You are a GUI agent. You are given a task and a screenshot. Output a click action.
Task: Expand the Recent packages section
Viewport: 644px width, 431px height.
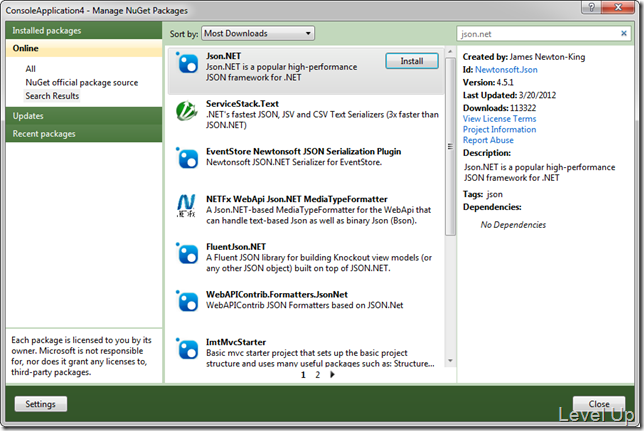pyautogui.click(x=84, y=134)
